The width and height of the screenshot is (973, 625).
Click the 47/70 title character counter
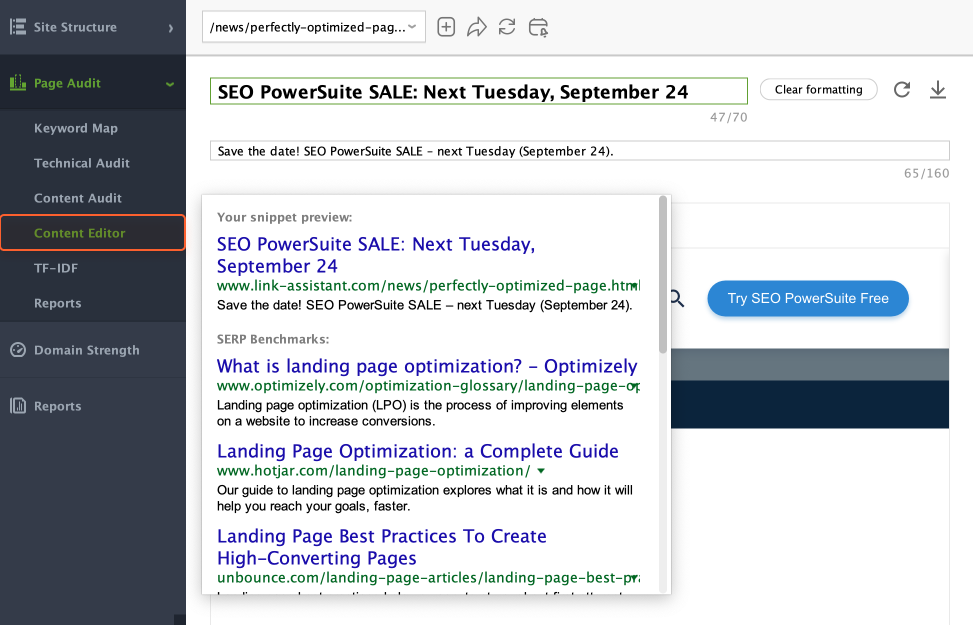coord(729,117)
